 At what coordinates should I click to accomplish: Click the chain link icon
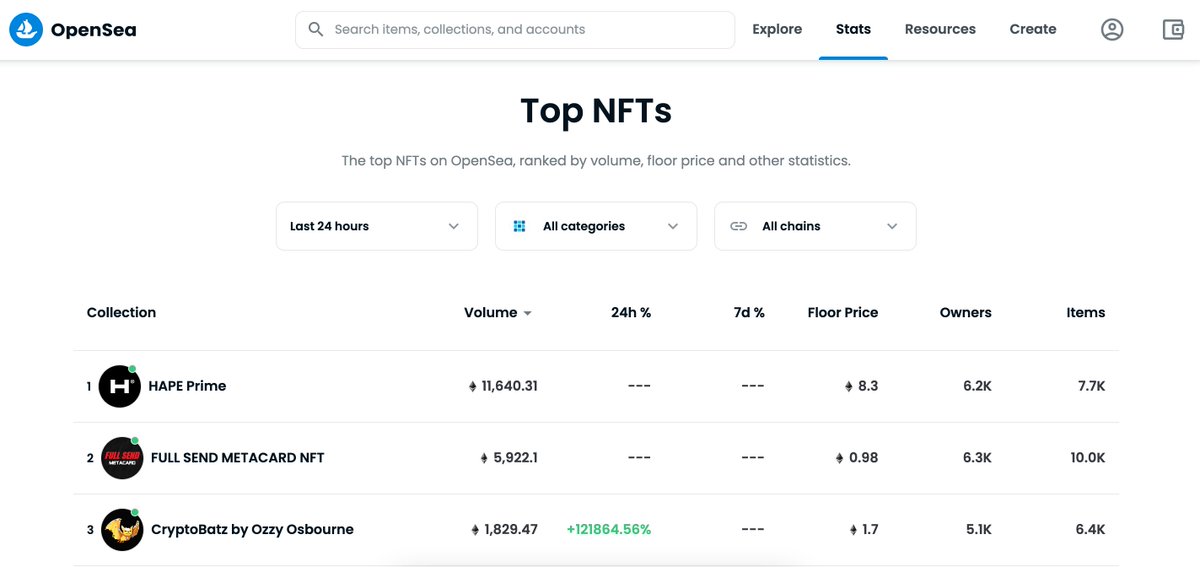click(x=738, y=226)
